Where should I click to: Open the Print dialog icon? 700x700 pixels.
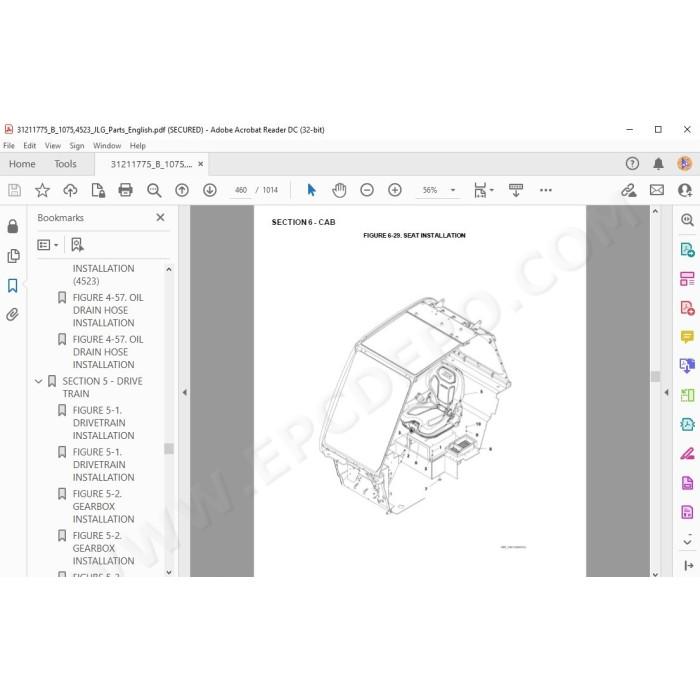point(125,190)
